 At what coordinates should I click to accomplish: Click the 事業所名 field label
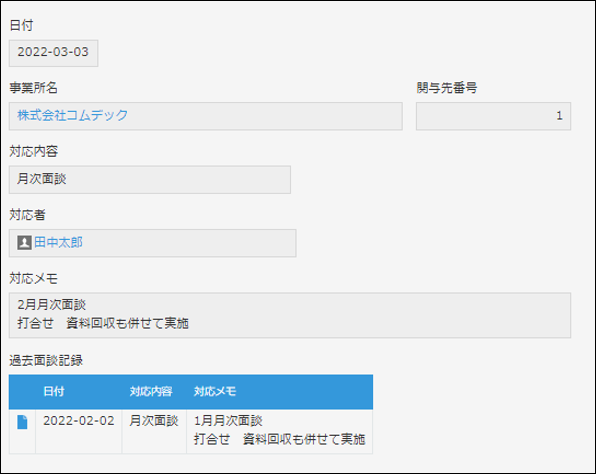tap(33, 88)
